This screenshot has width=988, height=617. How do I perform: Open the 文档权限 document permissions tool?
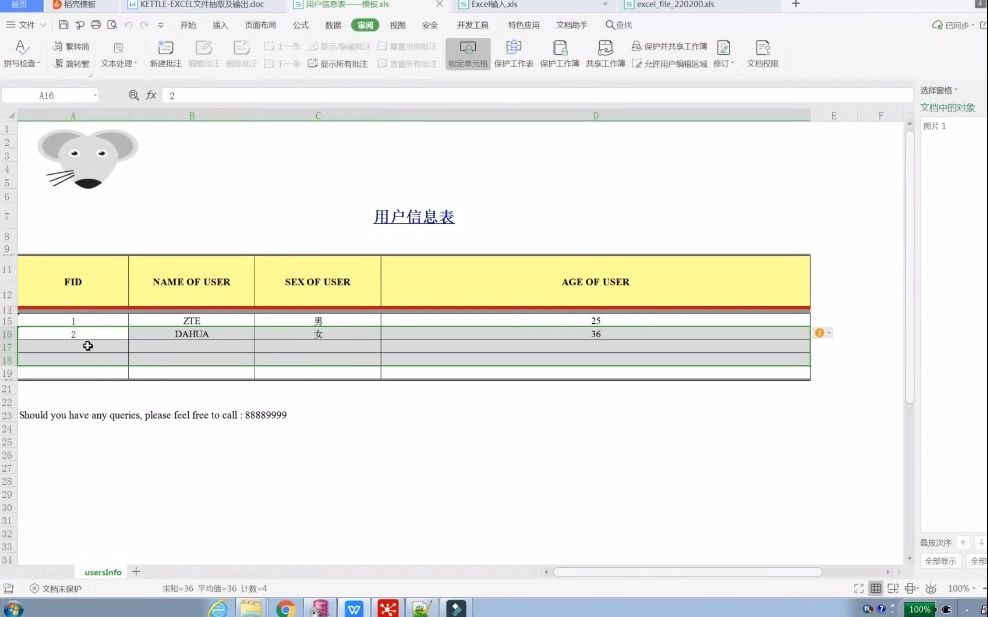tap(763, 55)
